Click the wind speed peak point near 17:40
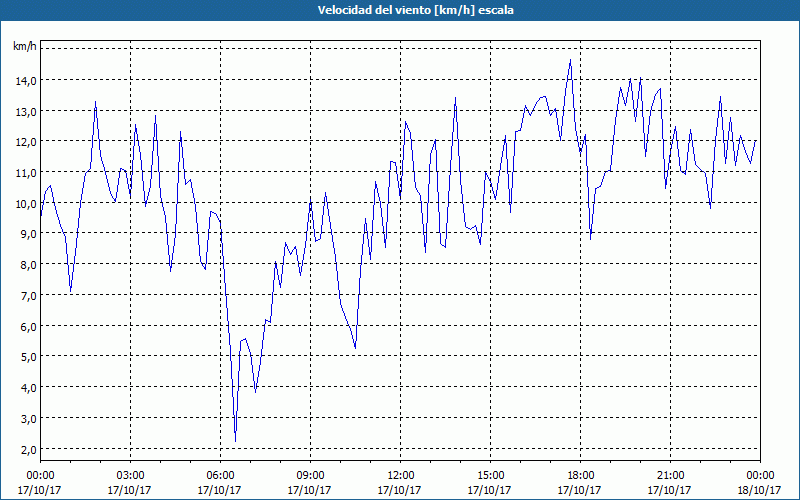The image size is (800, 500). click(x=570, y=60)
